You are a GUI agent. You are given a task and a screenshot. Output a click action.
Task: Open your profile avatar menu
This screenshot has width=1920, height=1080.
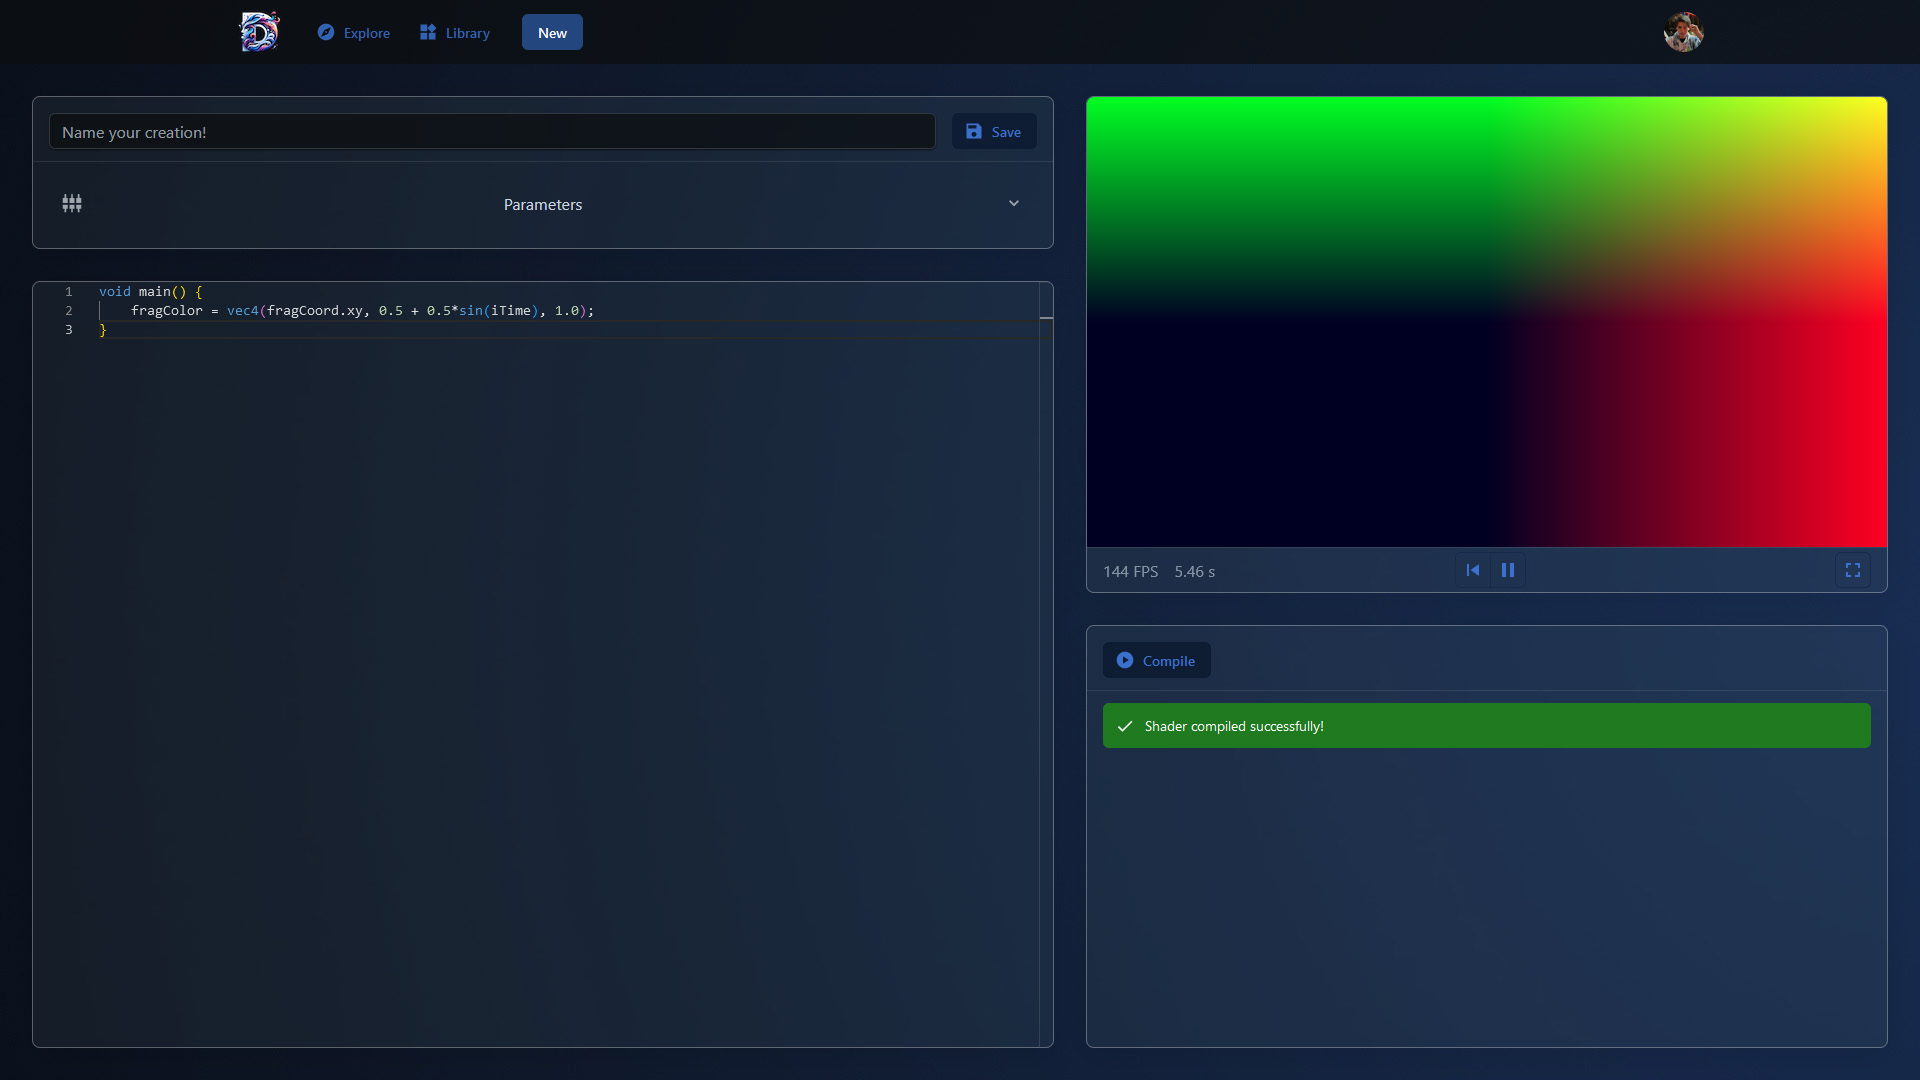tap(1684, 32)
